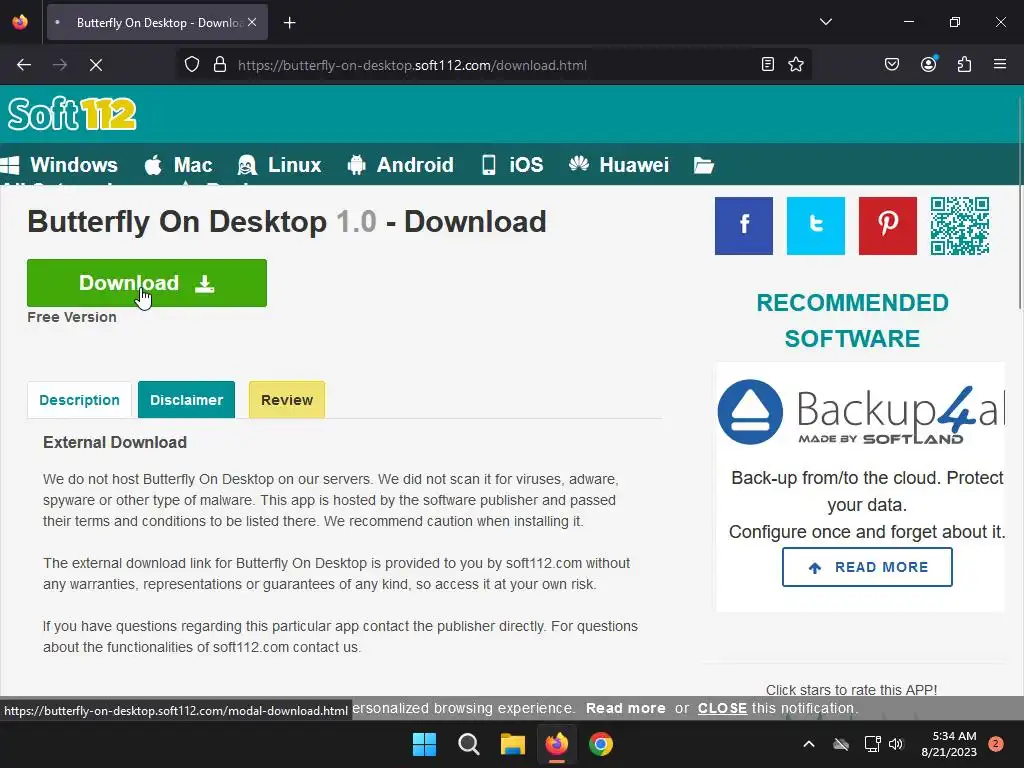Click the cloud sync tray icon

pos(841,744)
